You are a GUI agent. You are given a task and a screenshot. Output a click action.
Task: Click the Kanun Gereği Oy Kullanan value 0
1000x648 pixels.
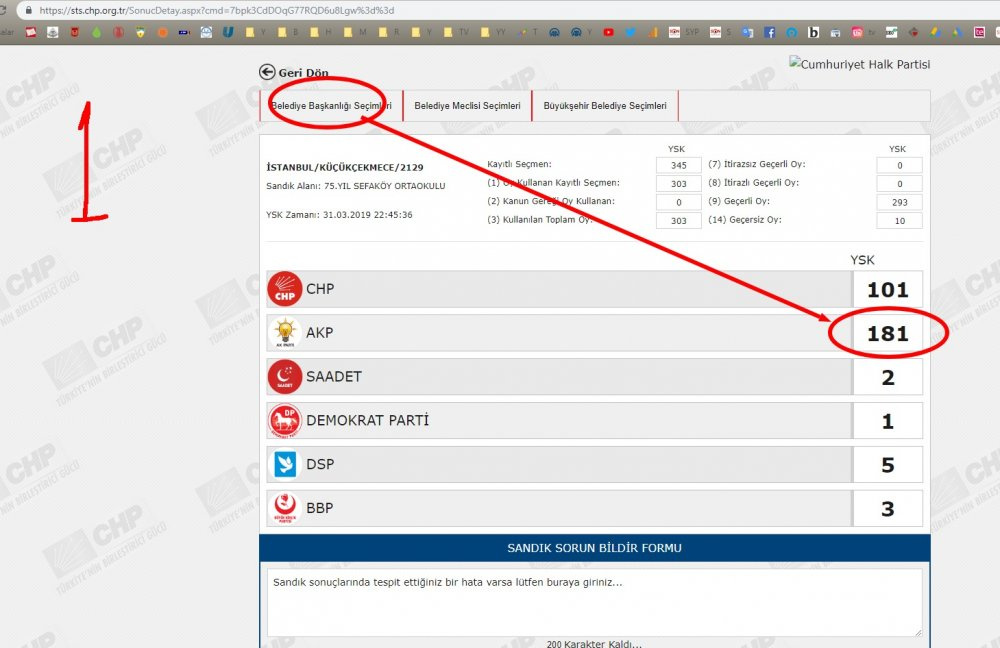pos(679,202)
